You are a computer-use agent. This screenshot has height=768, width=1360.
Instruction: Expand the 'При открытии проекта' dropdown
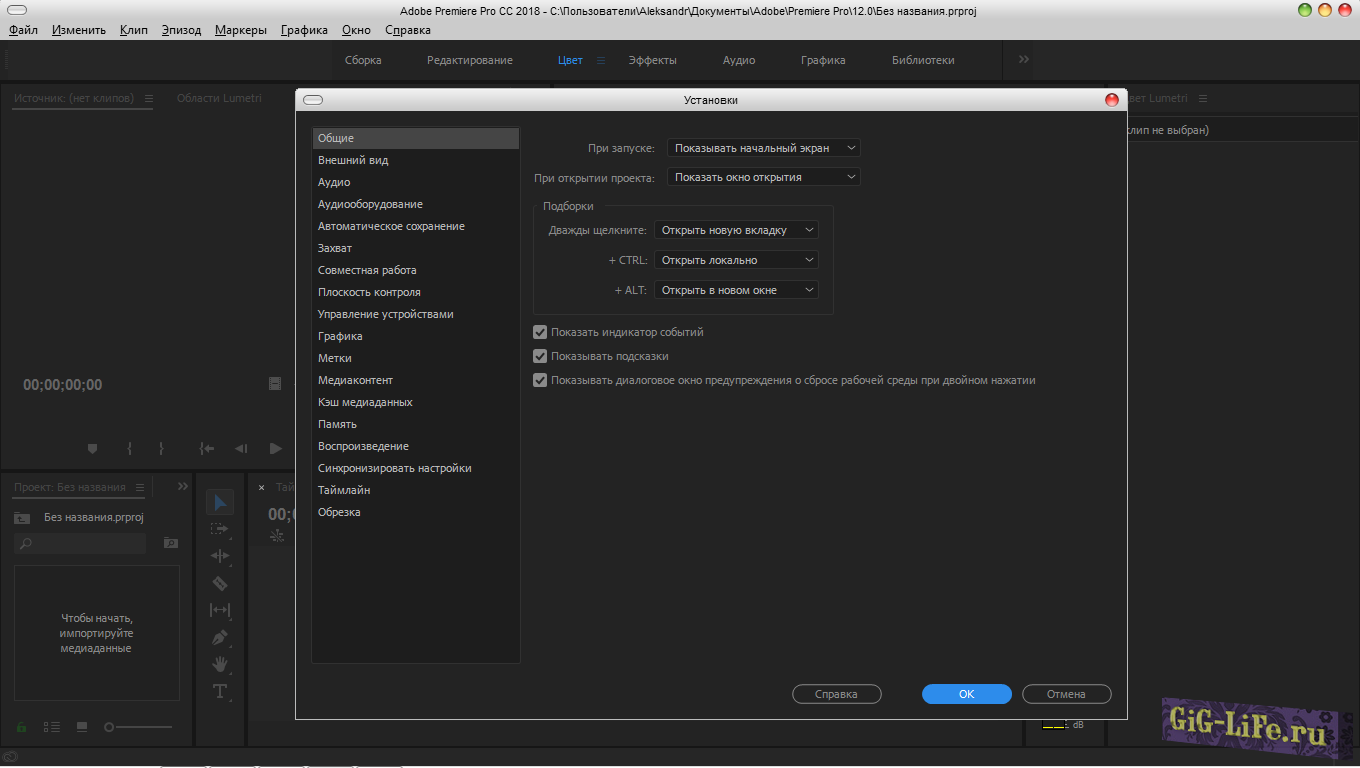[764, 177]
